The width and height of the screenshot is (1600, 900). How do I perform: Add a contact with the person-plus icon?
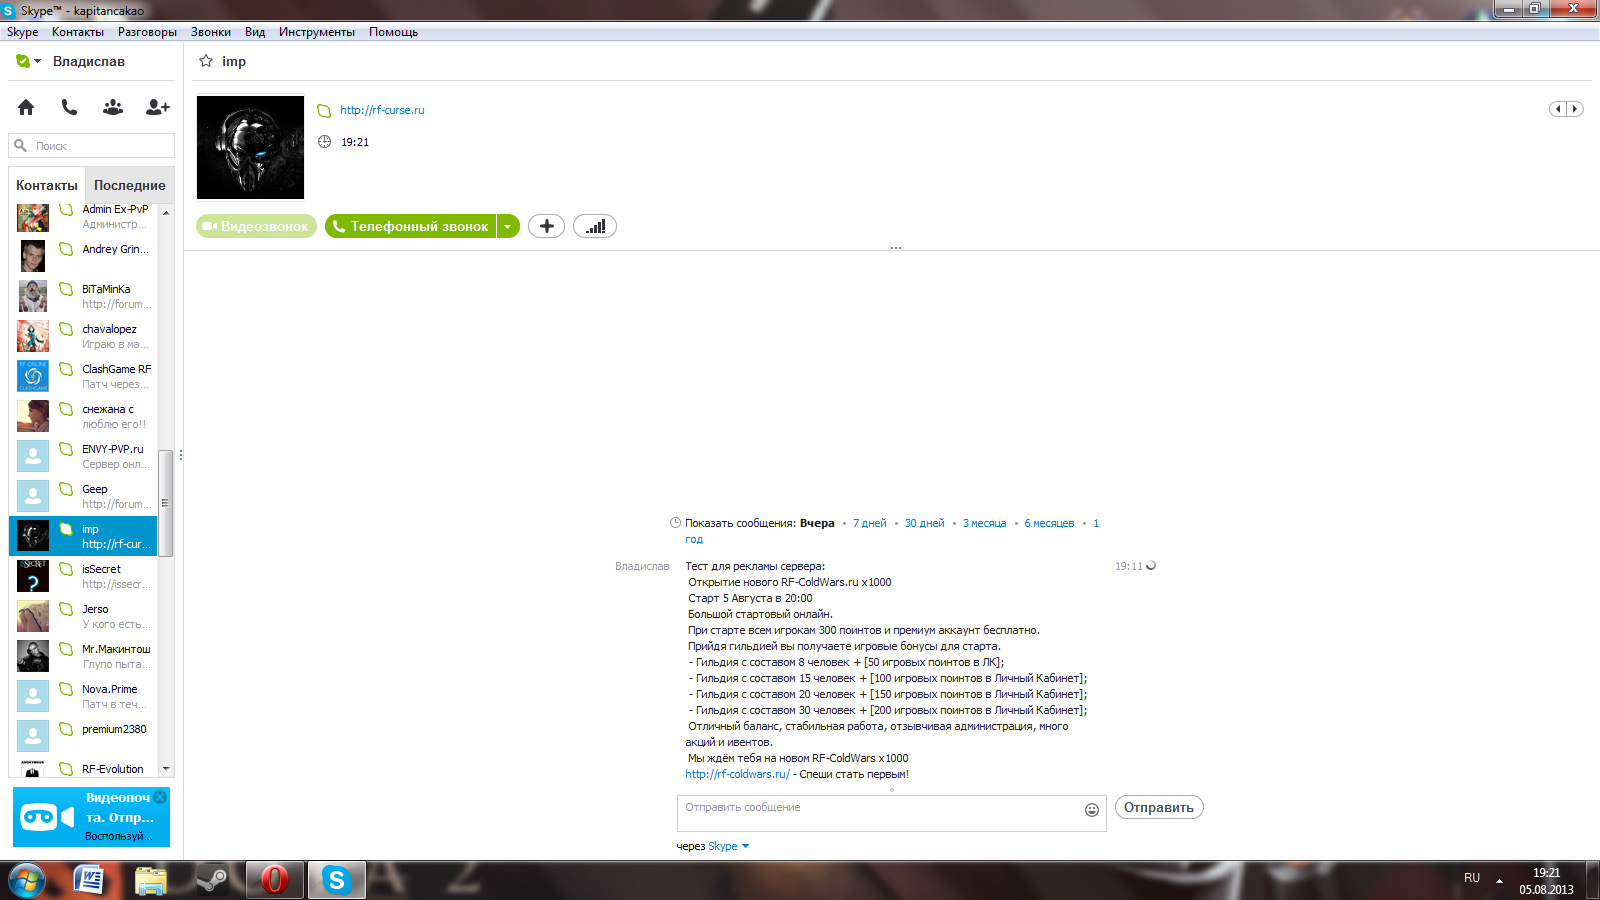[x=158, y=107]
